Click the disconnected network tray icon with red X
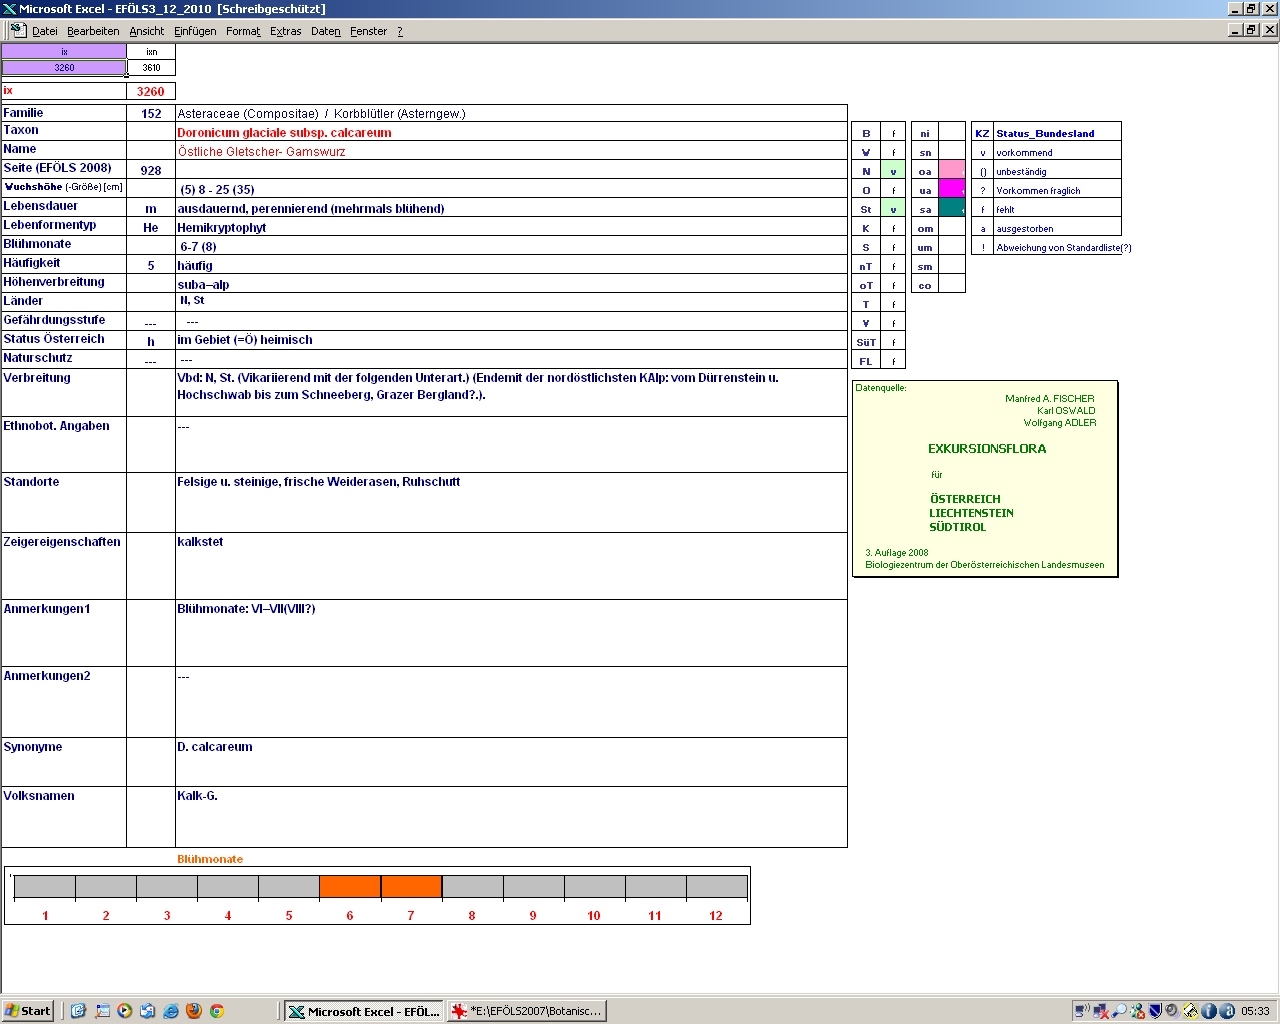This screenshot has width=1280, height=1024. coord(1101,1011)
